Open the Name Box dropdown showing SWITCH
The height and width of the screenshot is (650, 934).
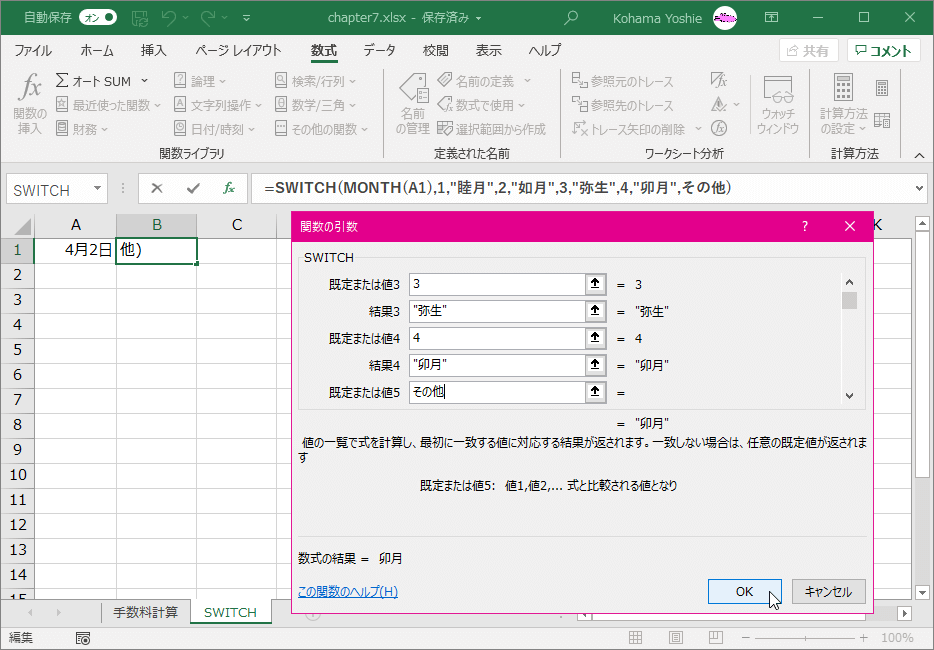coord(97,188)
